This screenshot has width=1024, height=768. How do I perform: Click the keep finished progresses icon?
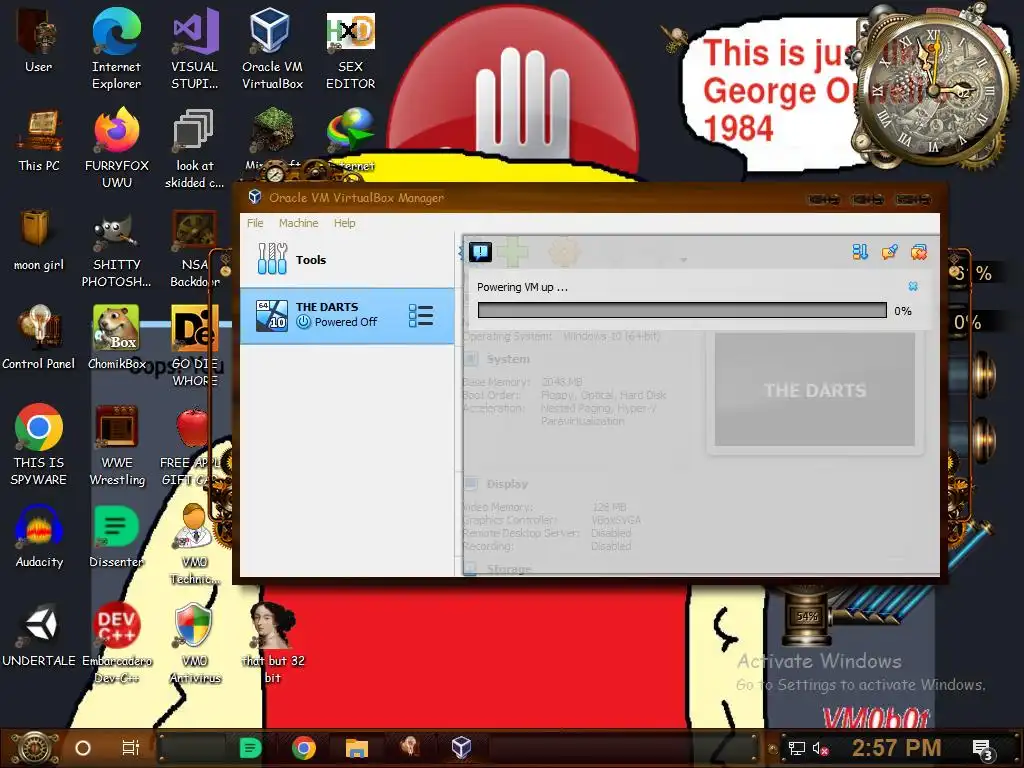tap(889, 251)
